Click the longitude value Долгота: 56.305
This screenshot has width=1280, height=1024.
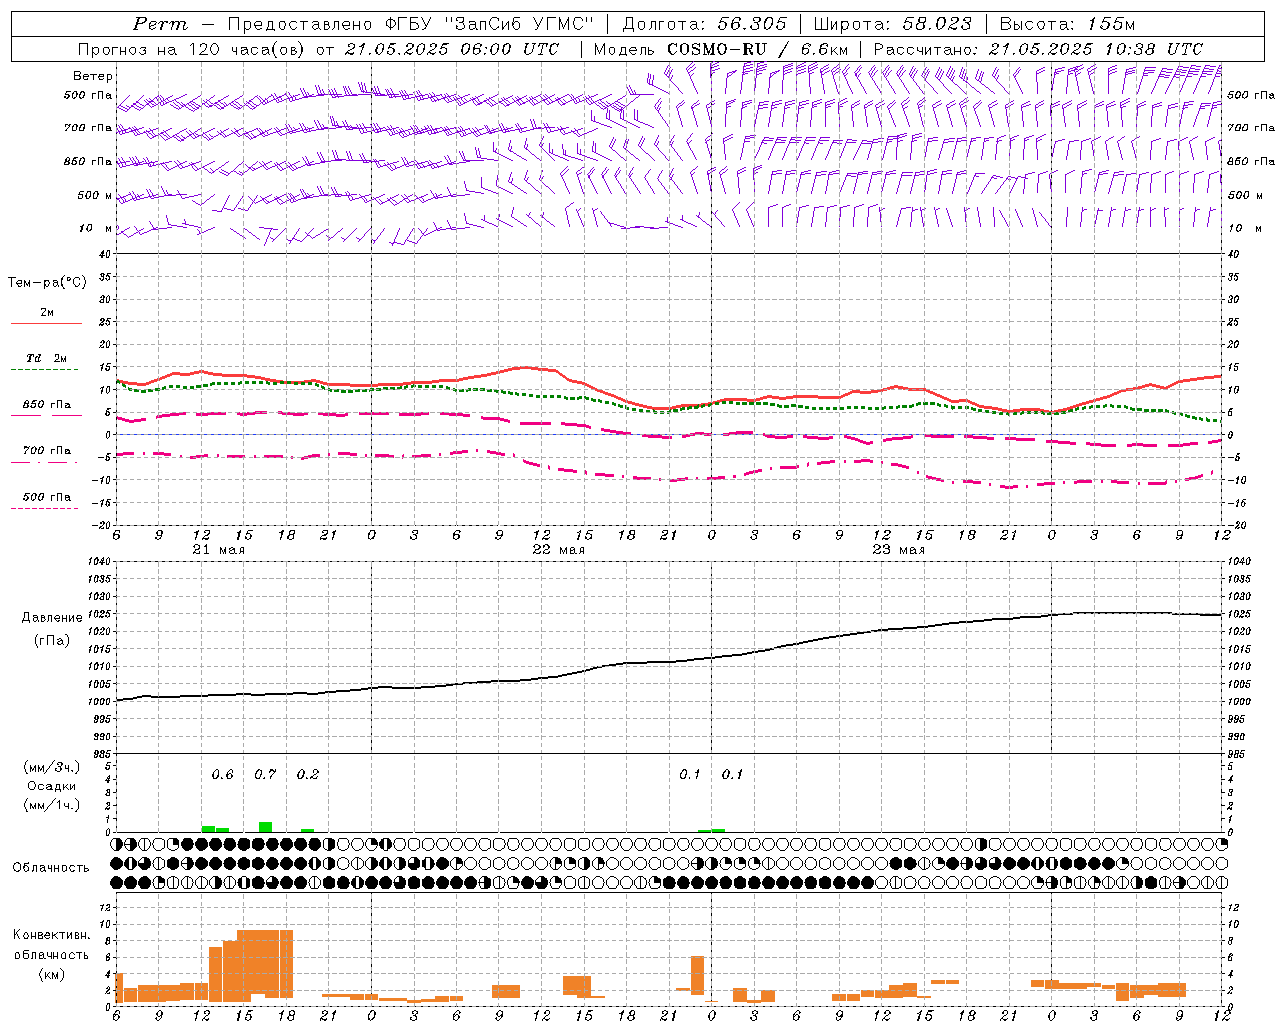(705, 24)
